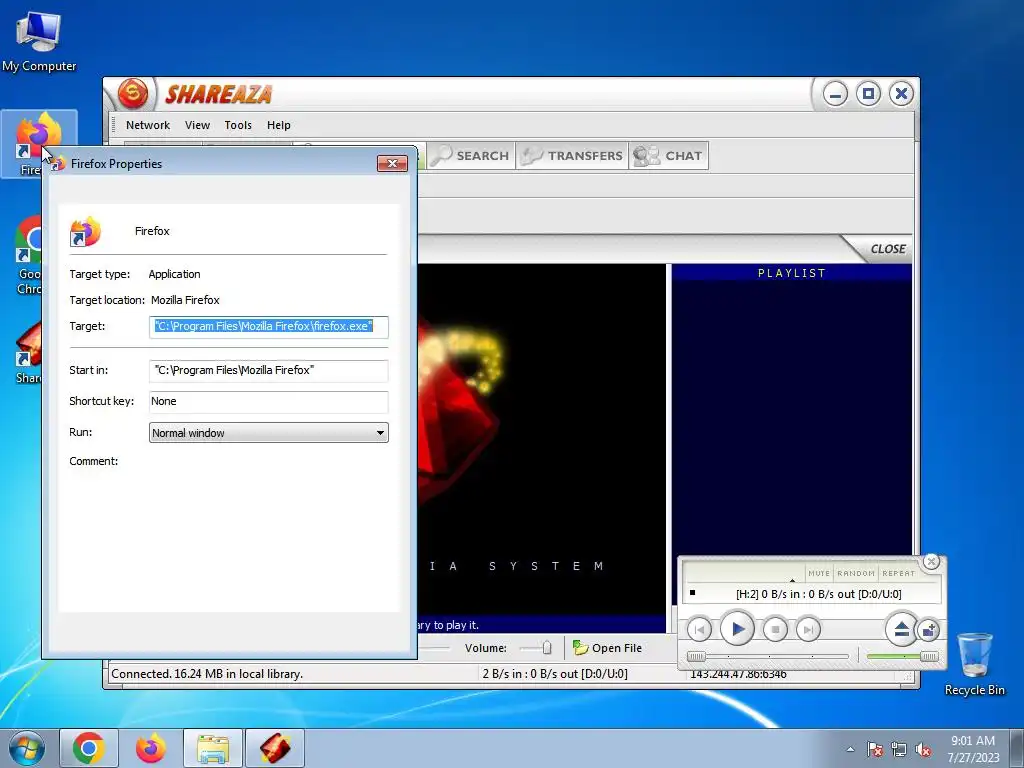Click the eject/open button in mini player
Image resolution: width=1024 pixels, height=768 pixels.
901,630
